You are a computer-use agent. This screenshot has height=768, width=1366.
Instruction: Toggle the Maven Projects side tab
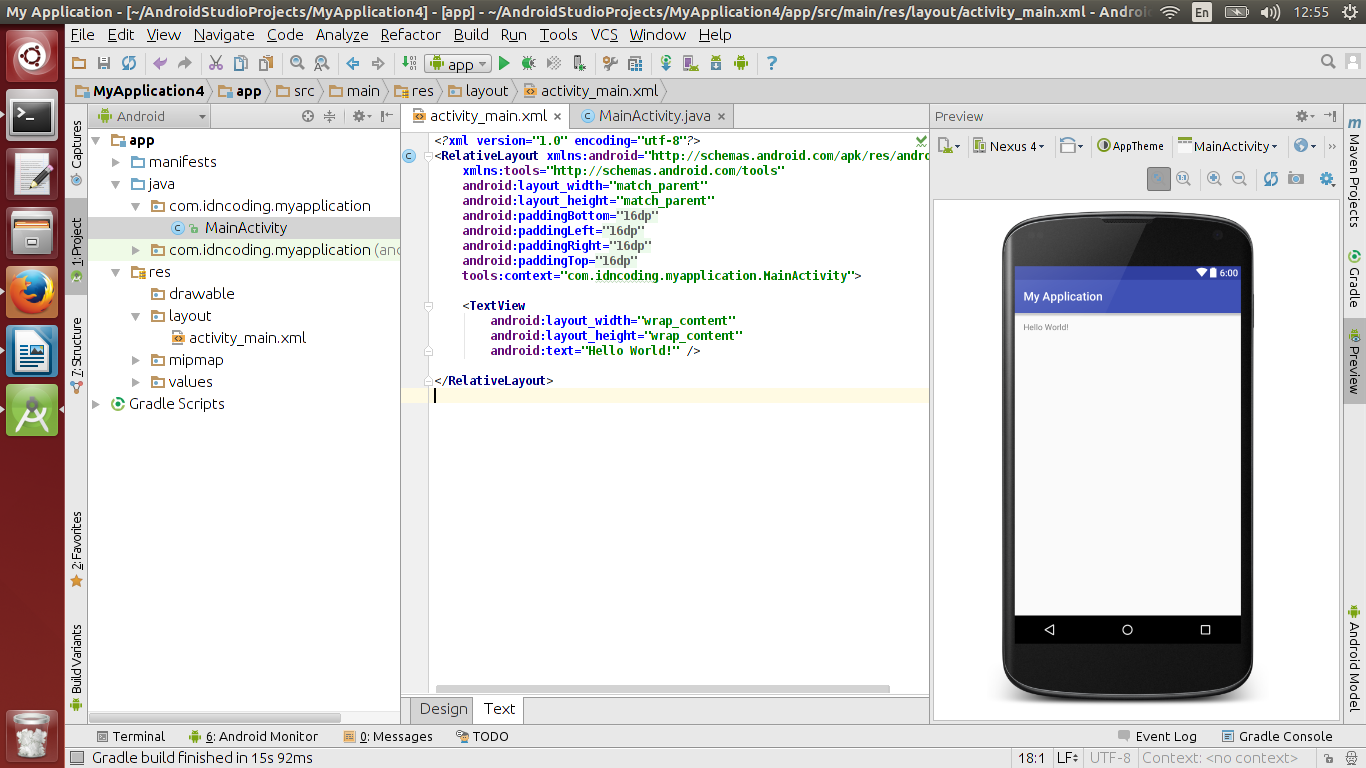pos(1354,172)
